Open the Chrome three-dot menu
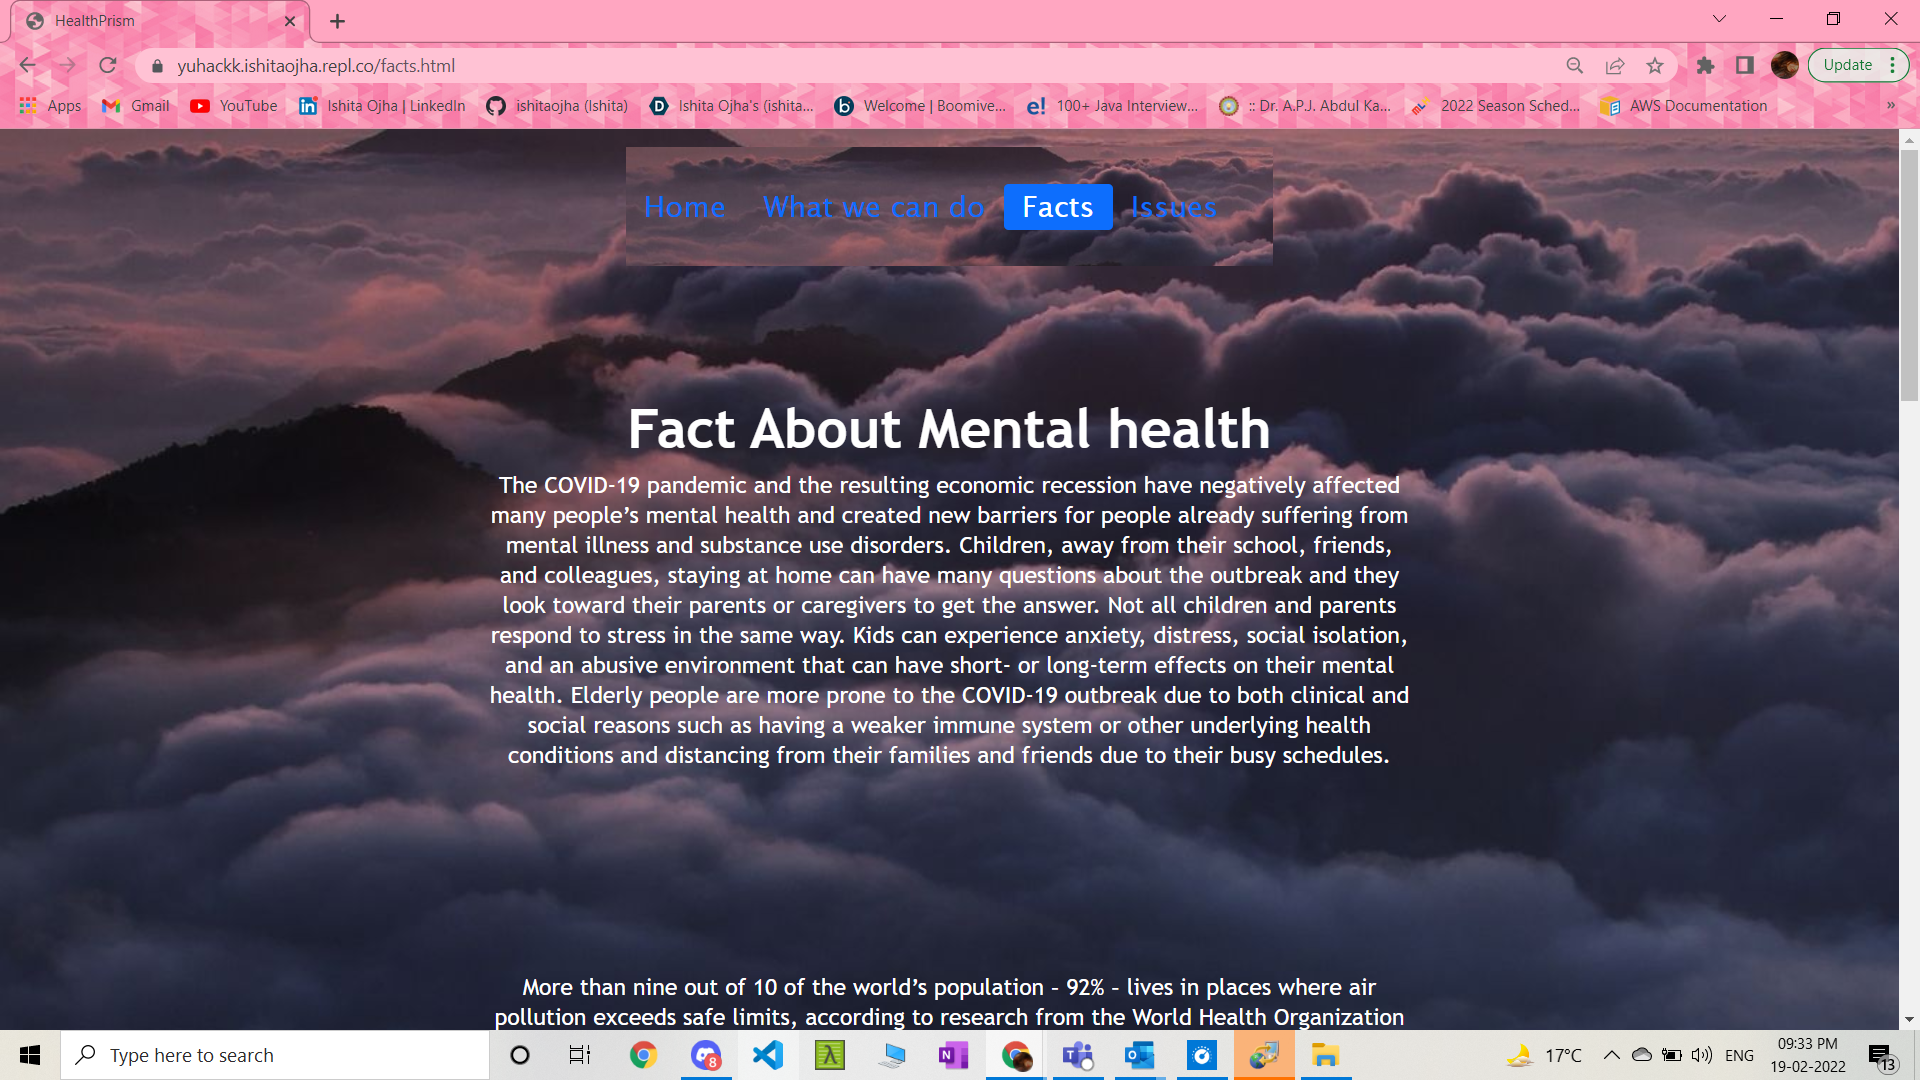Viewport: 1920px width, 1080px height. 1893,66
